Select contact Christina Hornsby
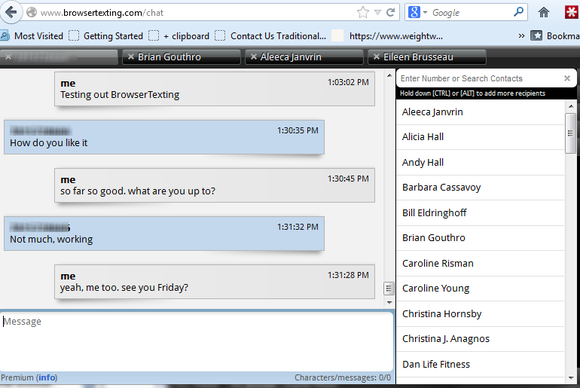Screen dimensions: 580x388 [480, 314]
